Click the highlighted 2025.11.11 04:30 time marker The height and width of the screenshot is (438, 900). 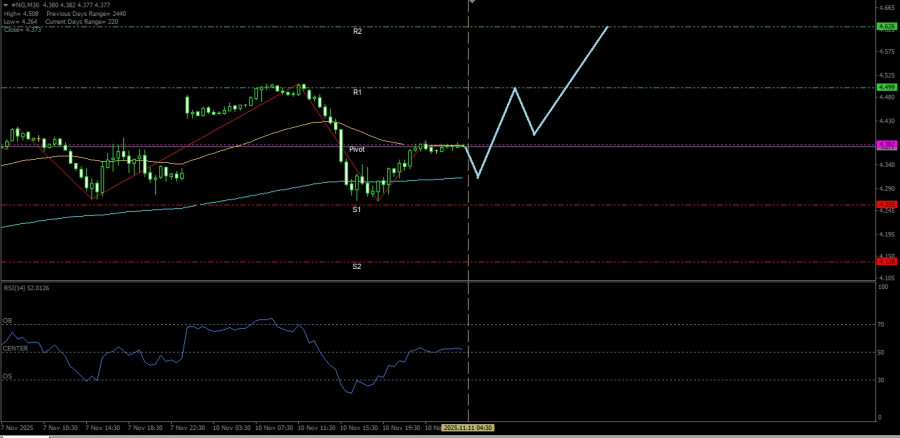468,427
